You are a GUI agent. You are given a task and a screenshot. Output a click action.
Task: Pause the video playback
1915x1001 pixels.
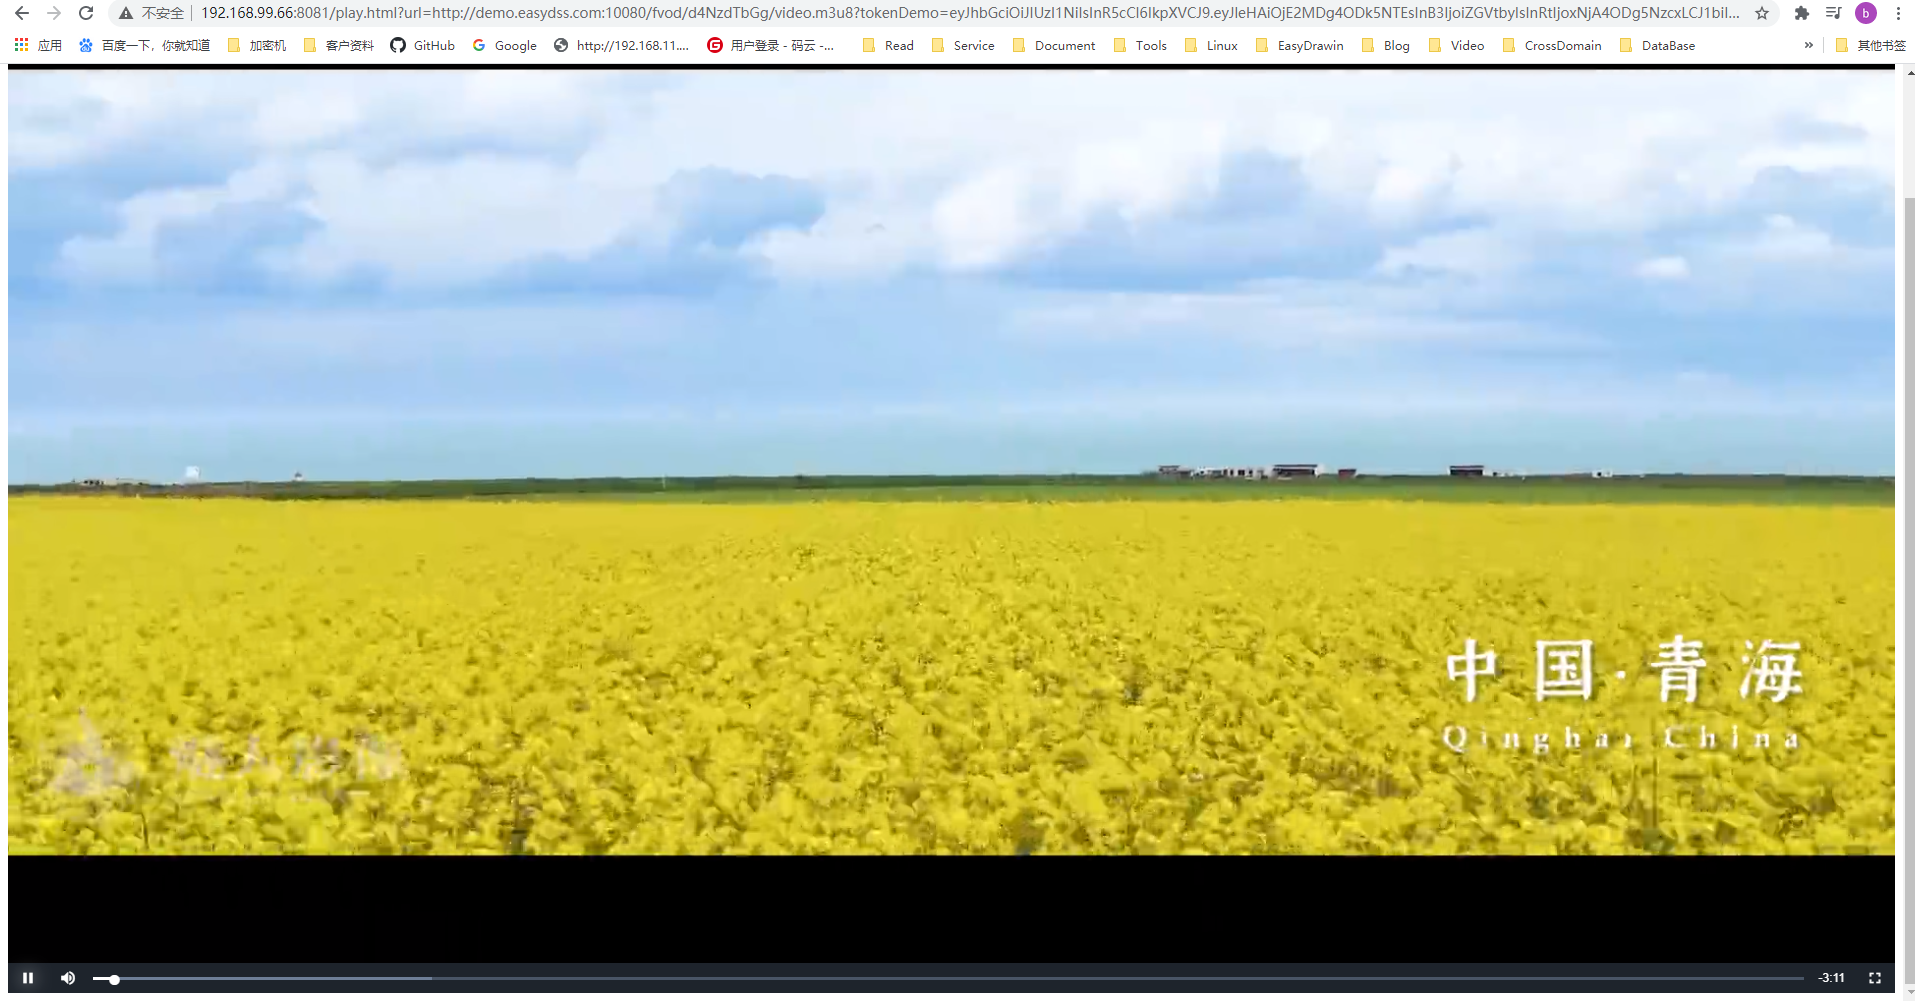pyautogui.click(x=28, y=978)
